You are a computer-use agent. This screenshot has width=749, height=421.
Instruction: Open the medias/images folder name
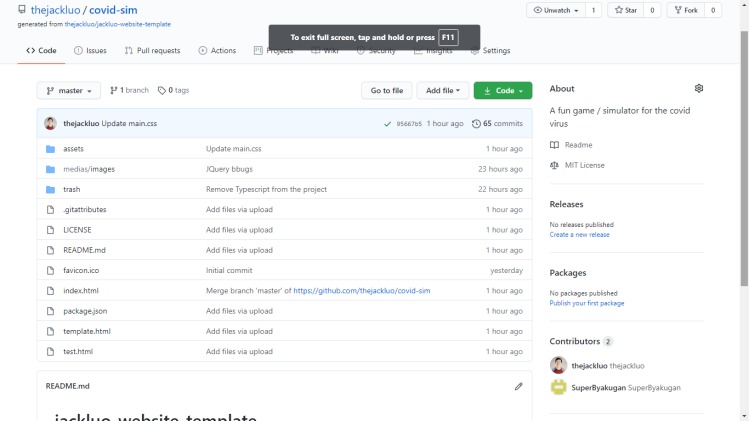[x=89, y=169]
